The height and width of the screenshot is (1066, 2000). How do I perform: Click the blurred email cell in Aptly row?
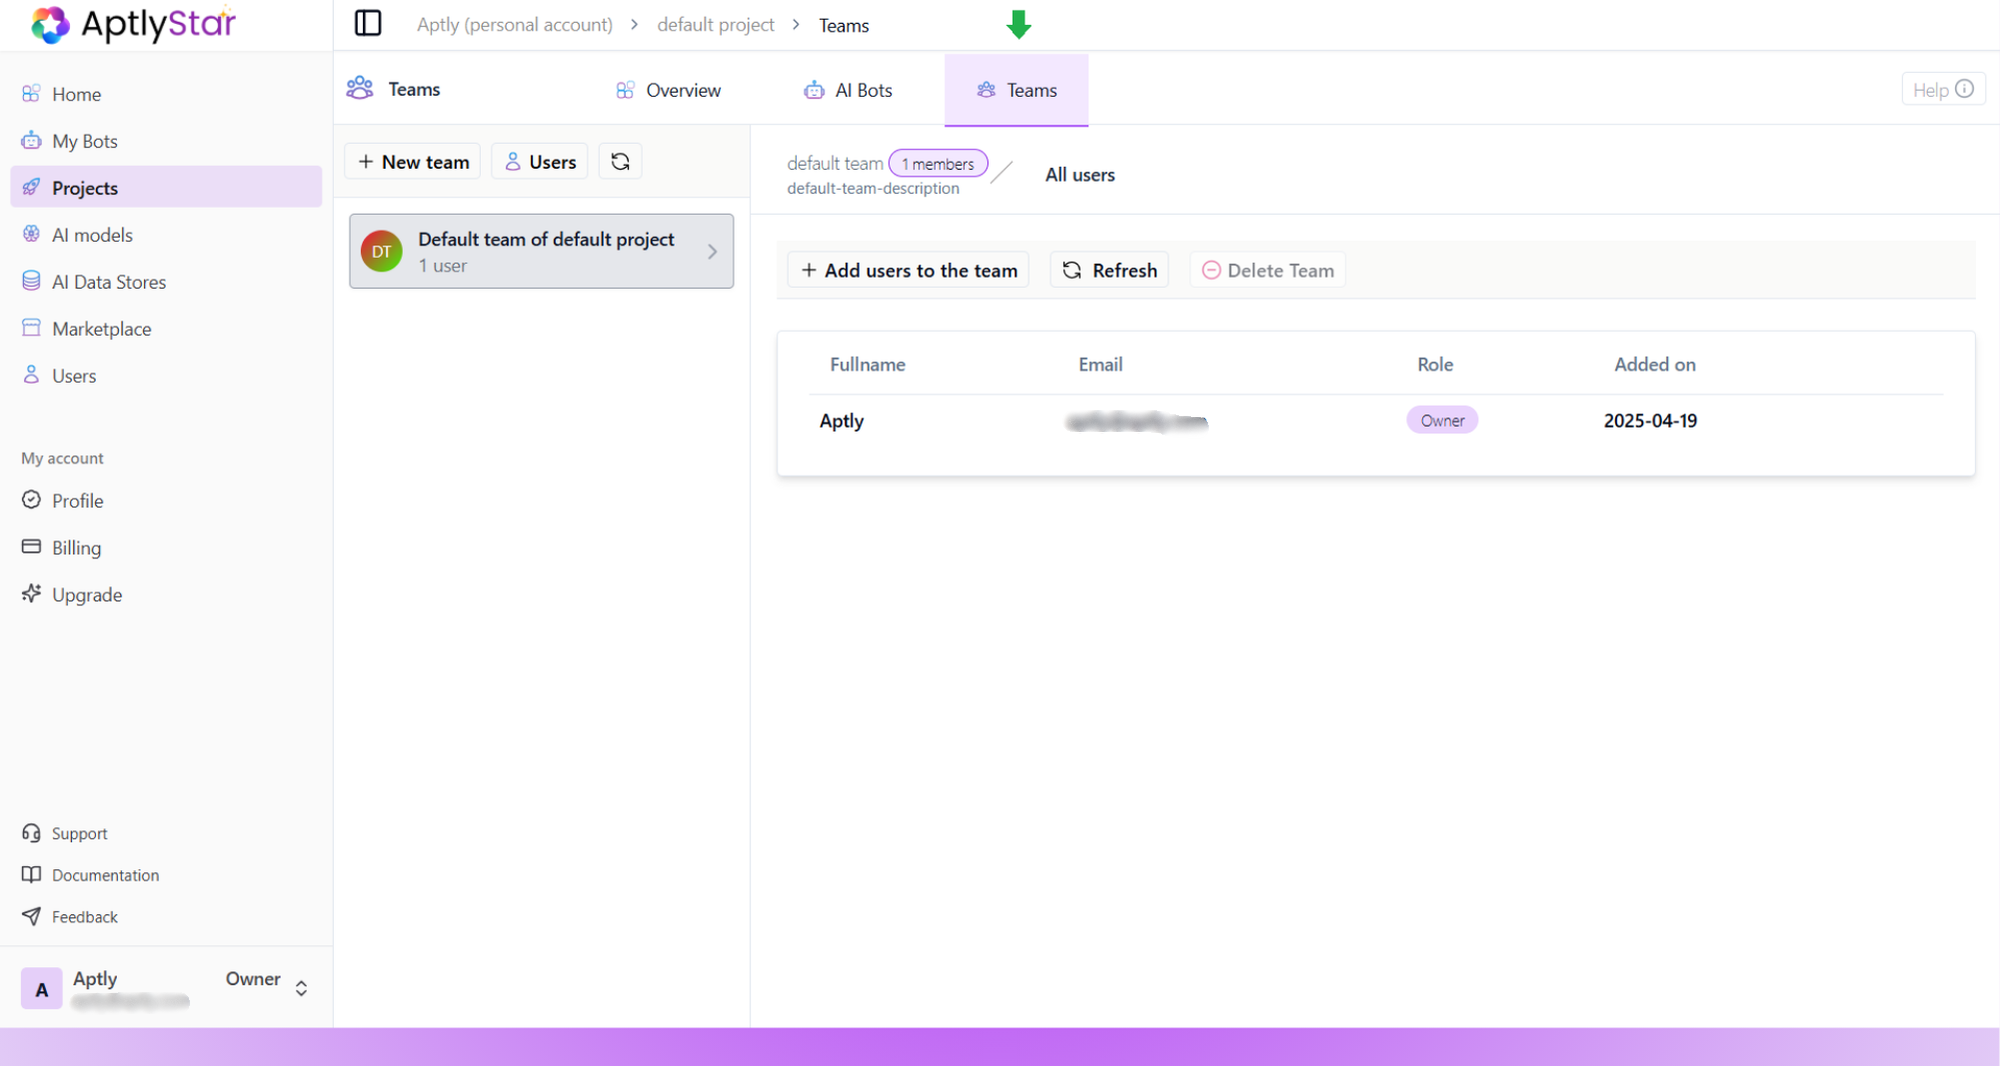coord(1137,422)
